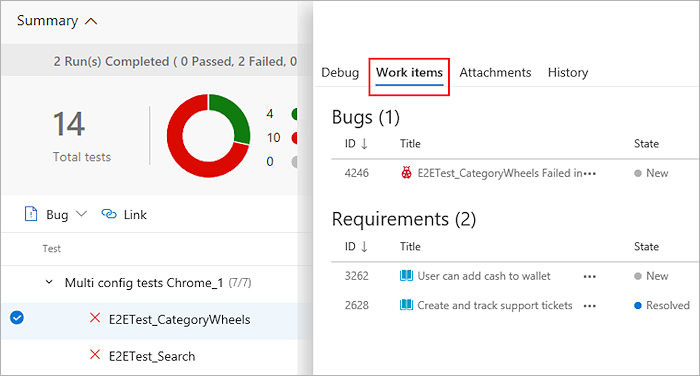Click failed X icon for E2ETest_Search

point(95,355)
